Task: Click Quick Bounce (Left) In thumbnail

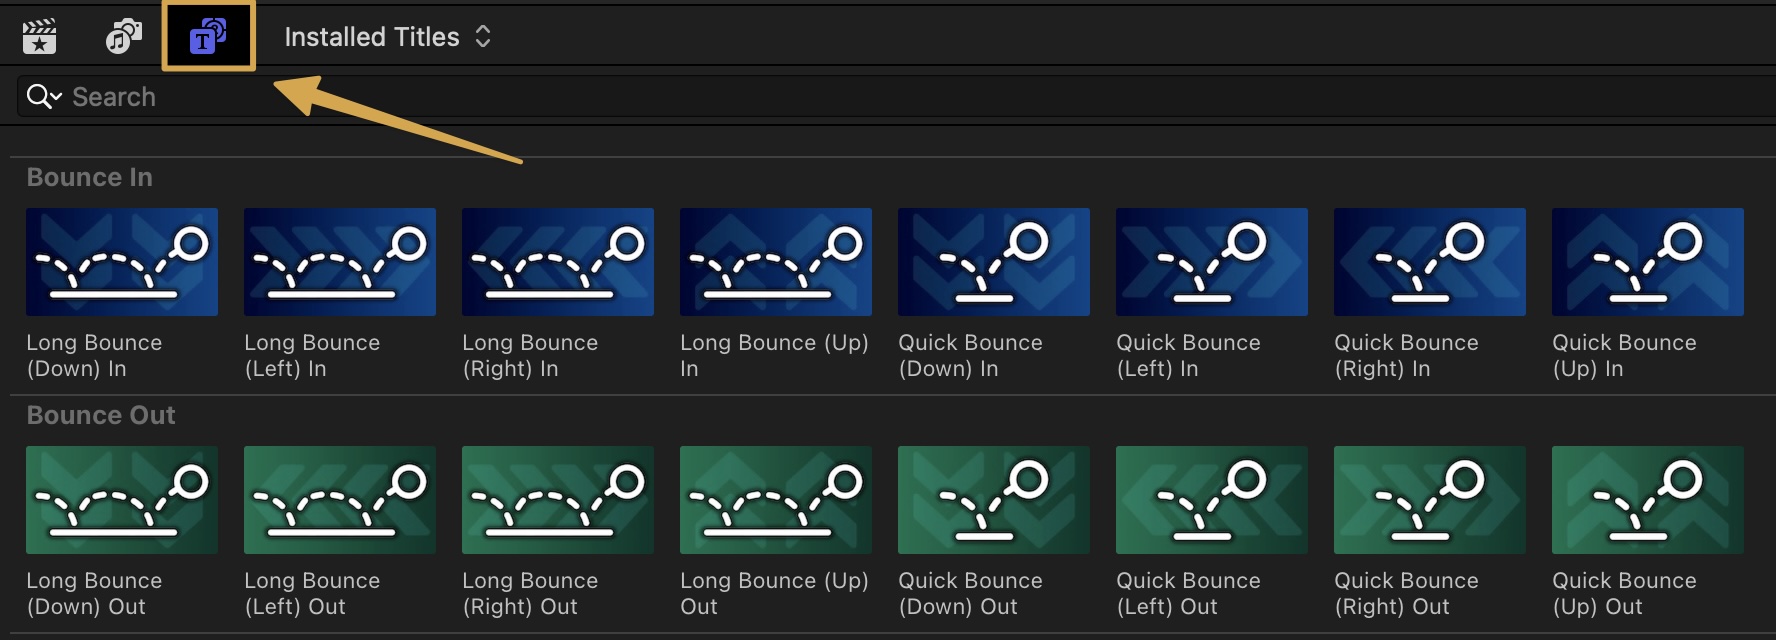Action: pyautogui.click(x=1212, y=262)
